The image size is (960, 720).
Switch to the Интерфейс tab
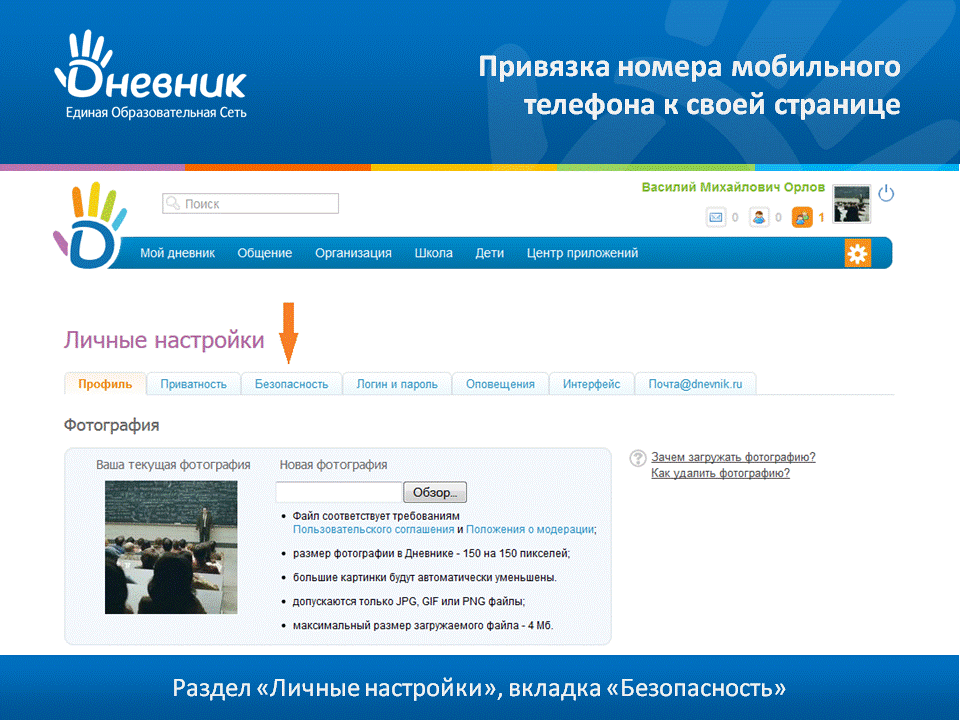tap(591, 384)
